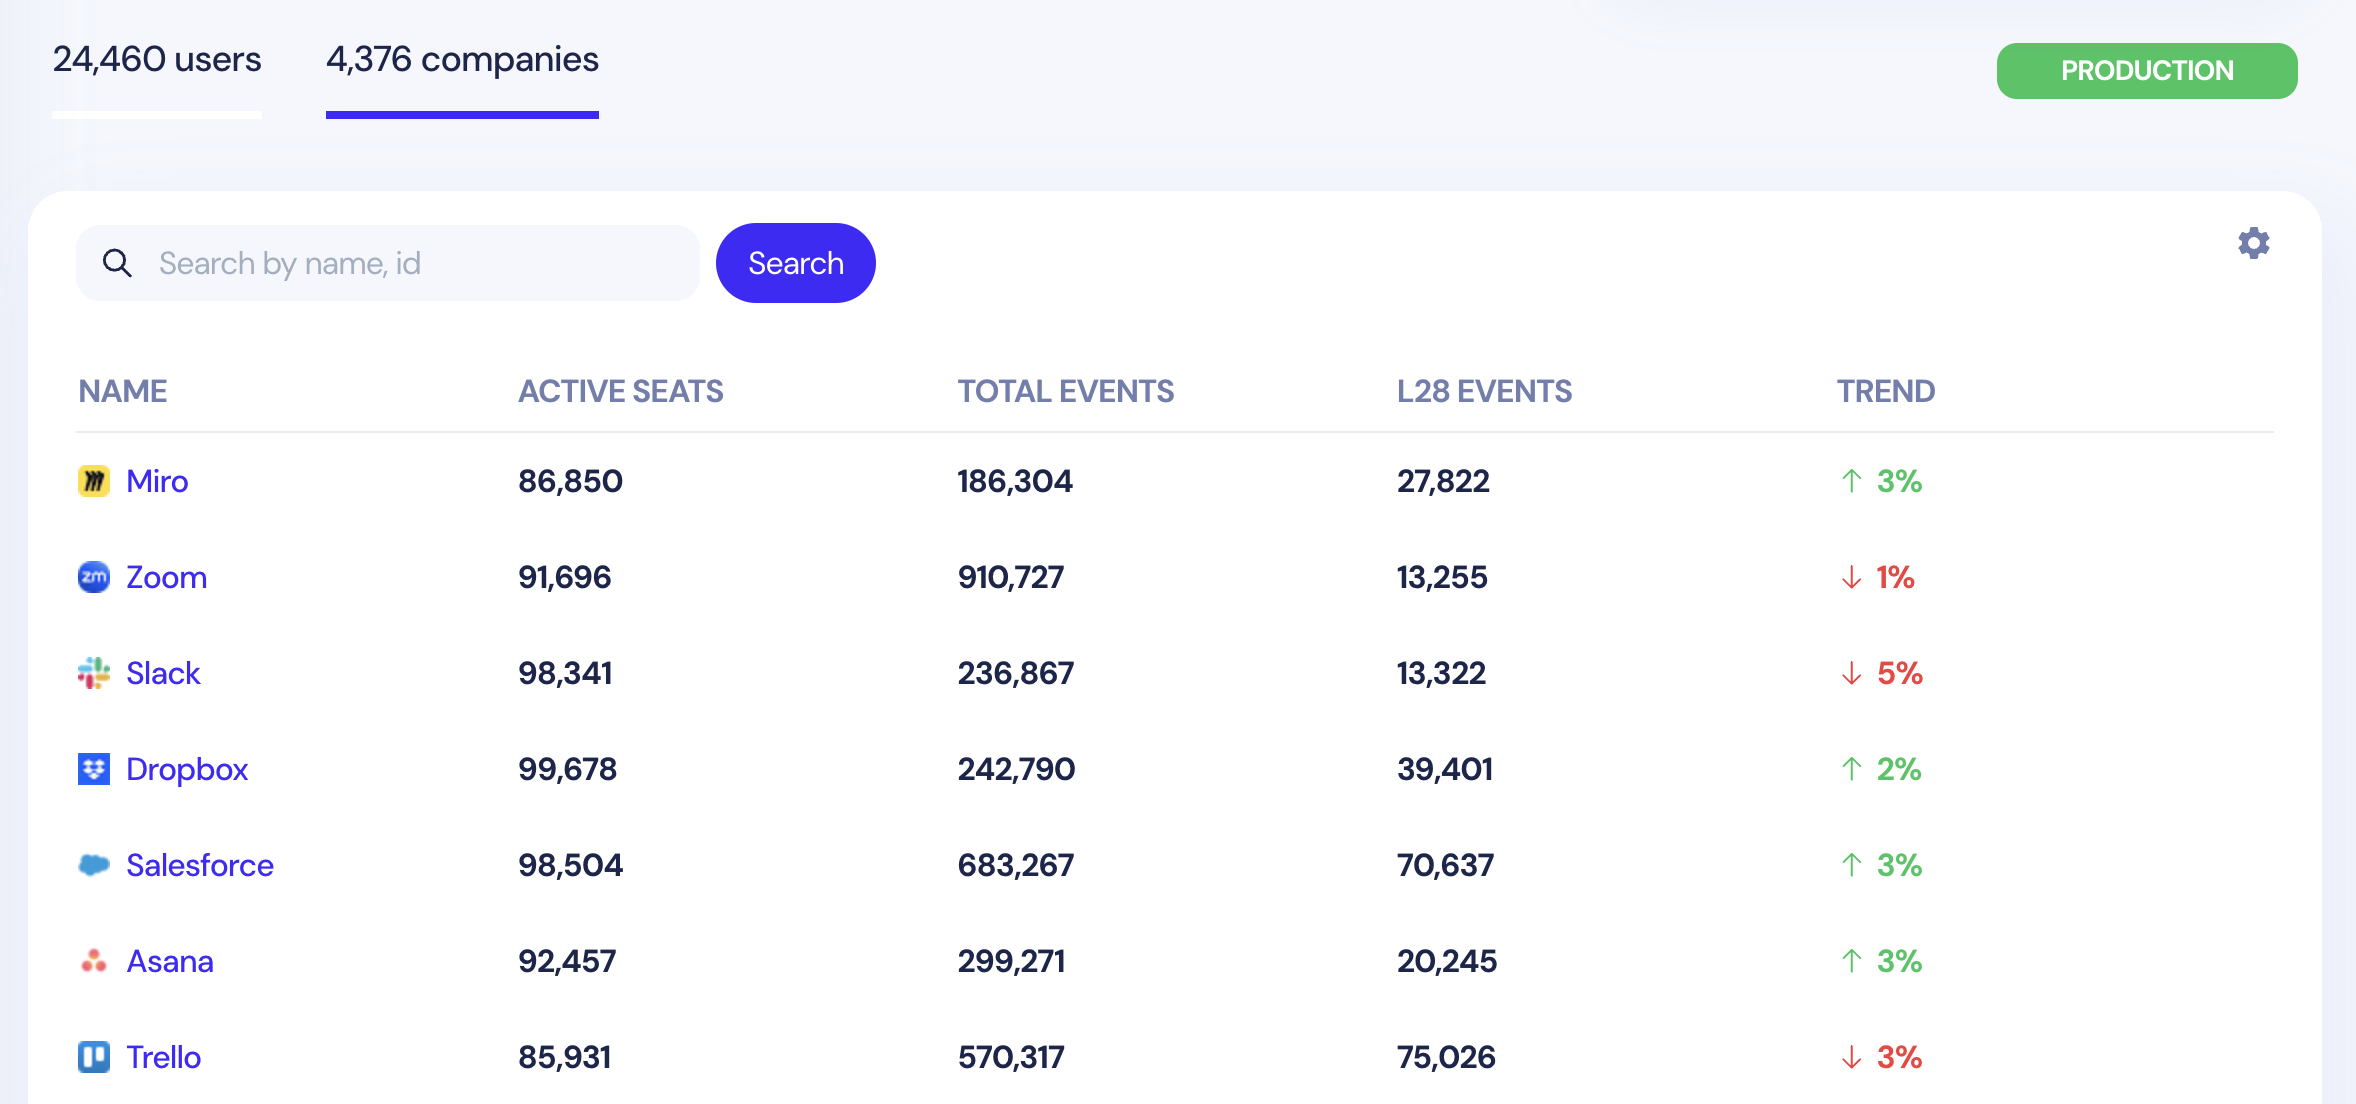The width and height of the screenshot is (2356, 1104).
Task: Click the Salesforce cloud logo
Action: click(x=93, y=865)
